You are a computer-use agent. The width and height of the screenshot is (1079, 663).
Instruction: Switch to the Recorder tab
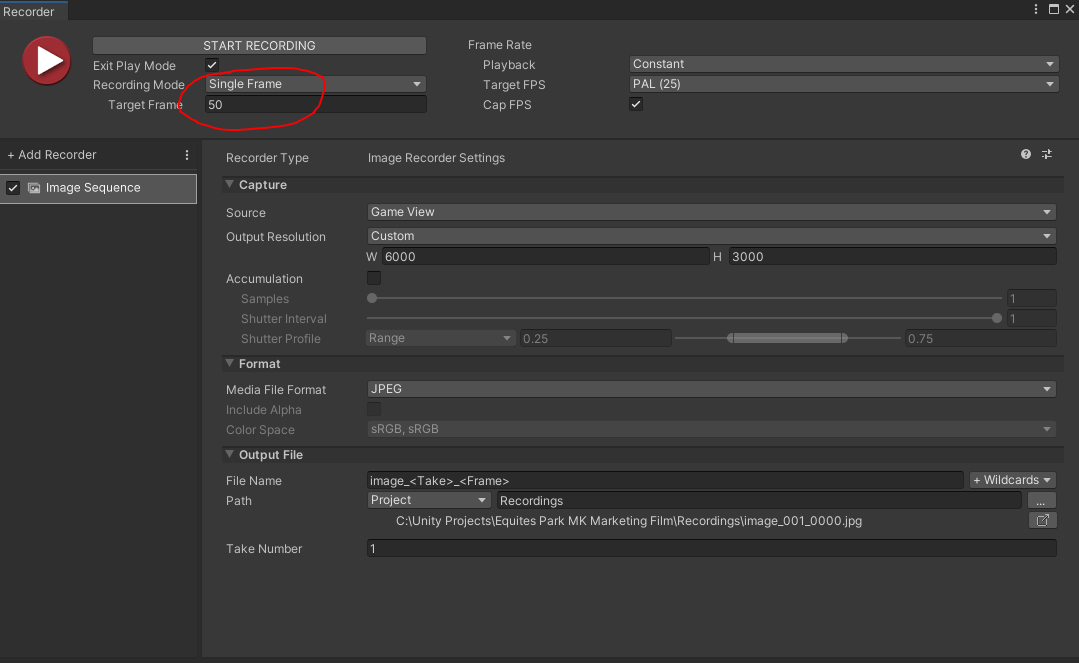click(x=30, y=9)
